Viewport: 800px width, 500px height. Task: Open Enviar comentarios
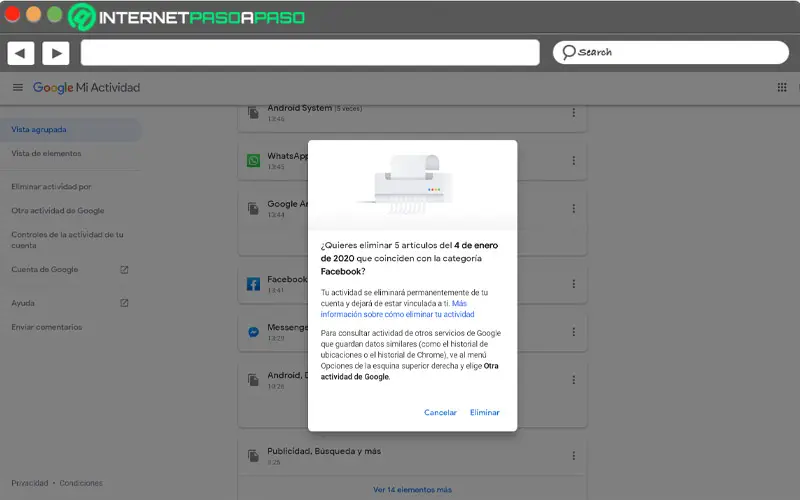pyautogui.click(x=46, y=327)
